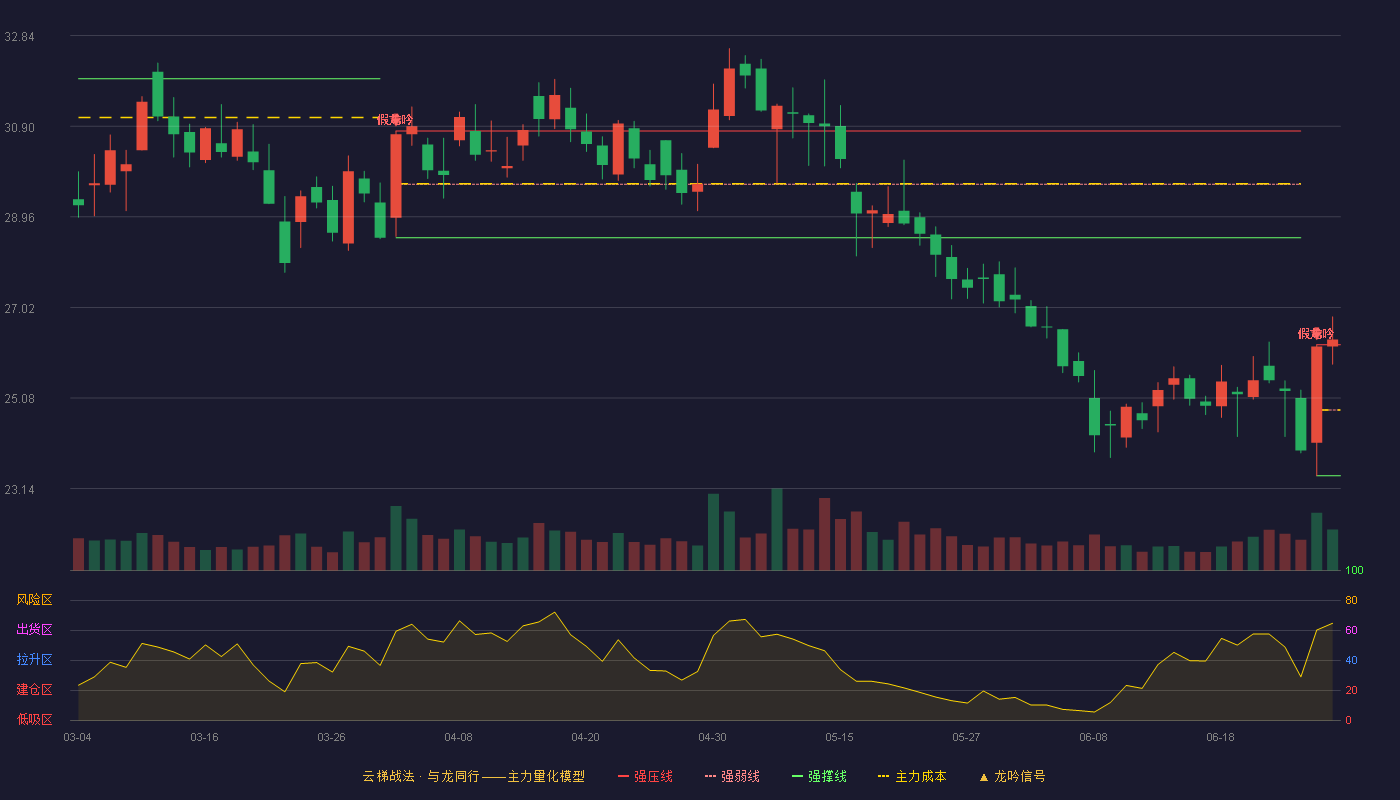Click the 03-16 date label
The image size is (1400, 800).
click(x=204, y=737)
